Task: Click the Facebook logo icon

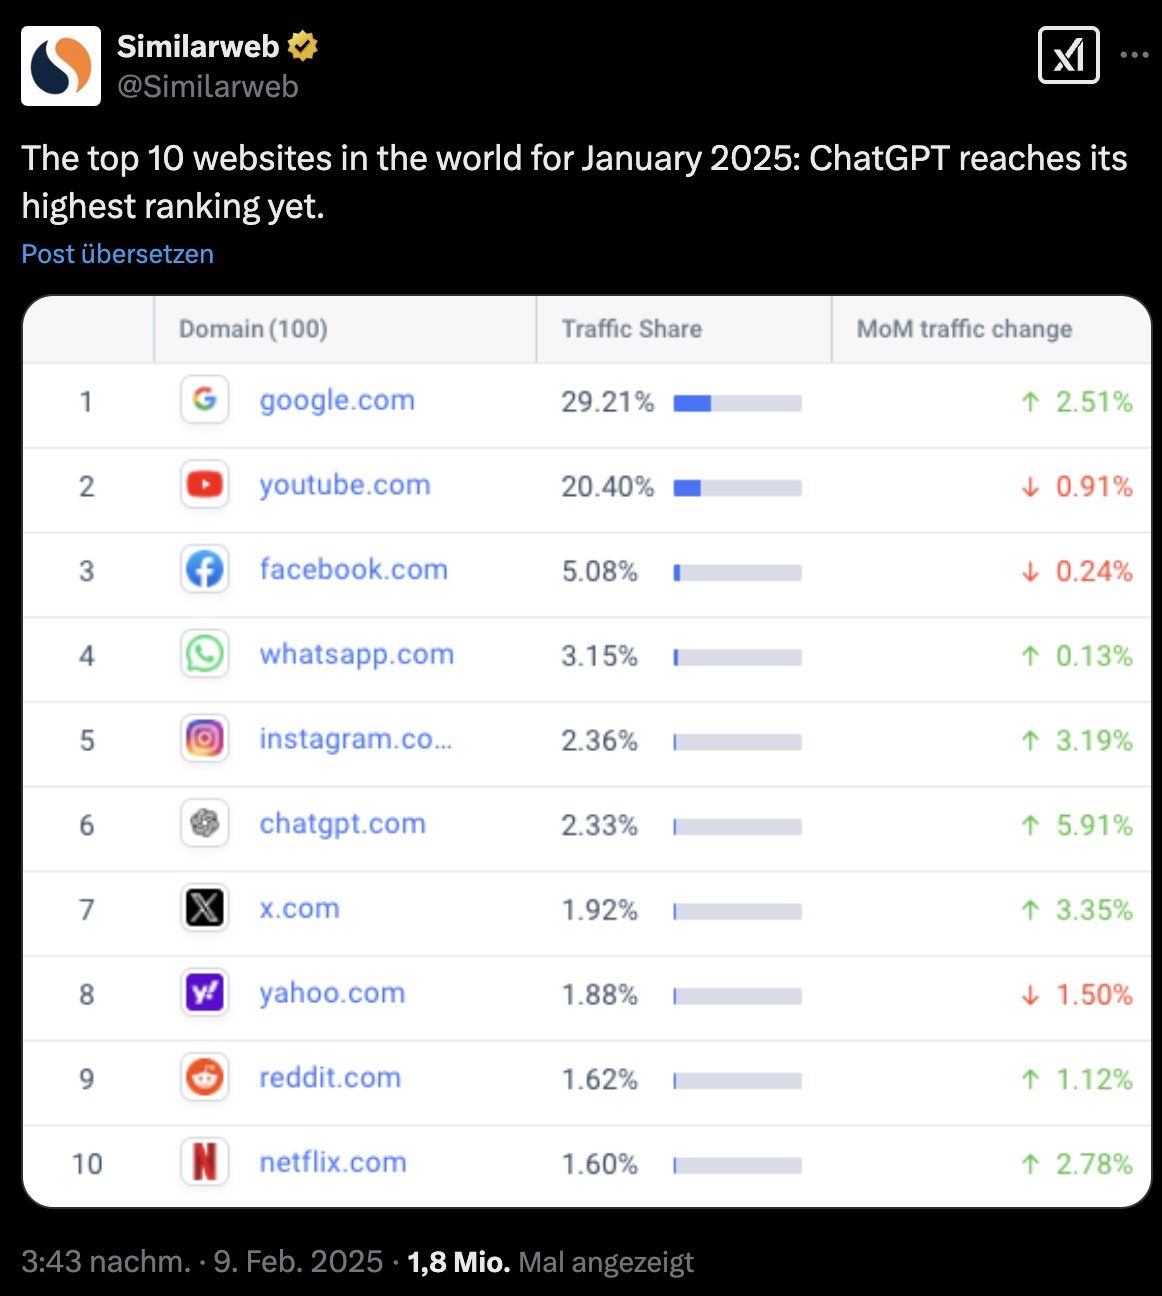Action: tap(204, 569)
